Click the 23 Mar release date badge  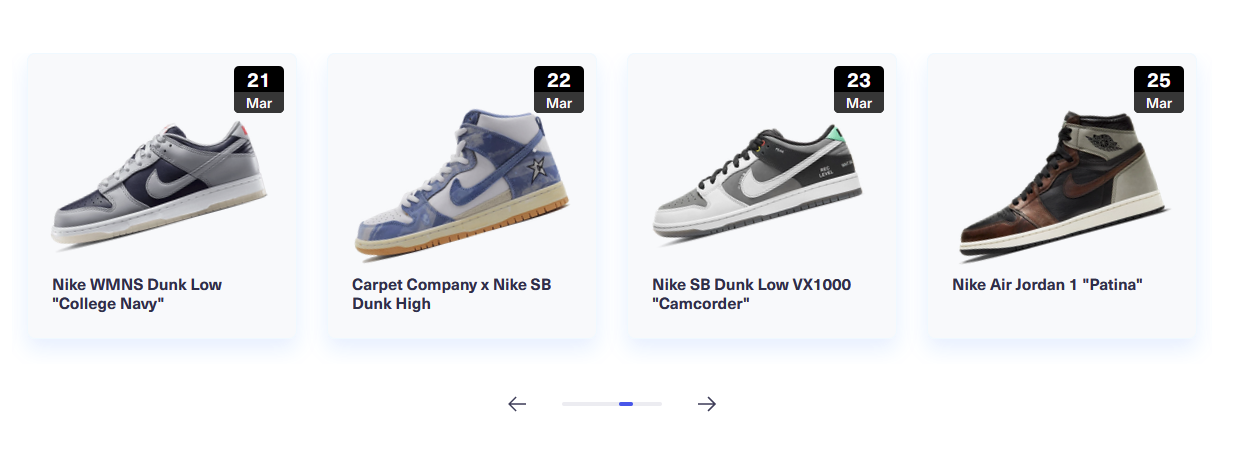[x=859, y=90]
